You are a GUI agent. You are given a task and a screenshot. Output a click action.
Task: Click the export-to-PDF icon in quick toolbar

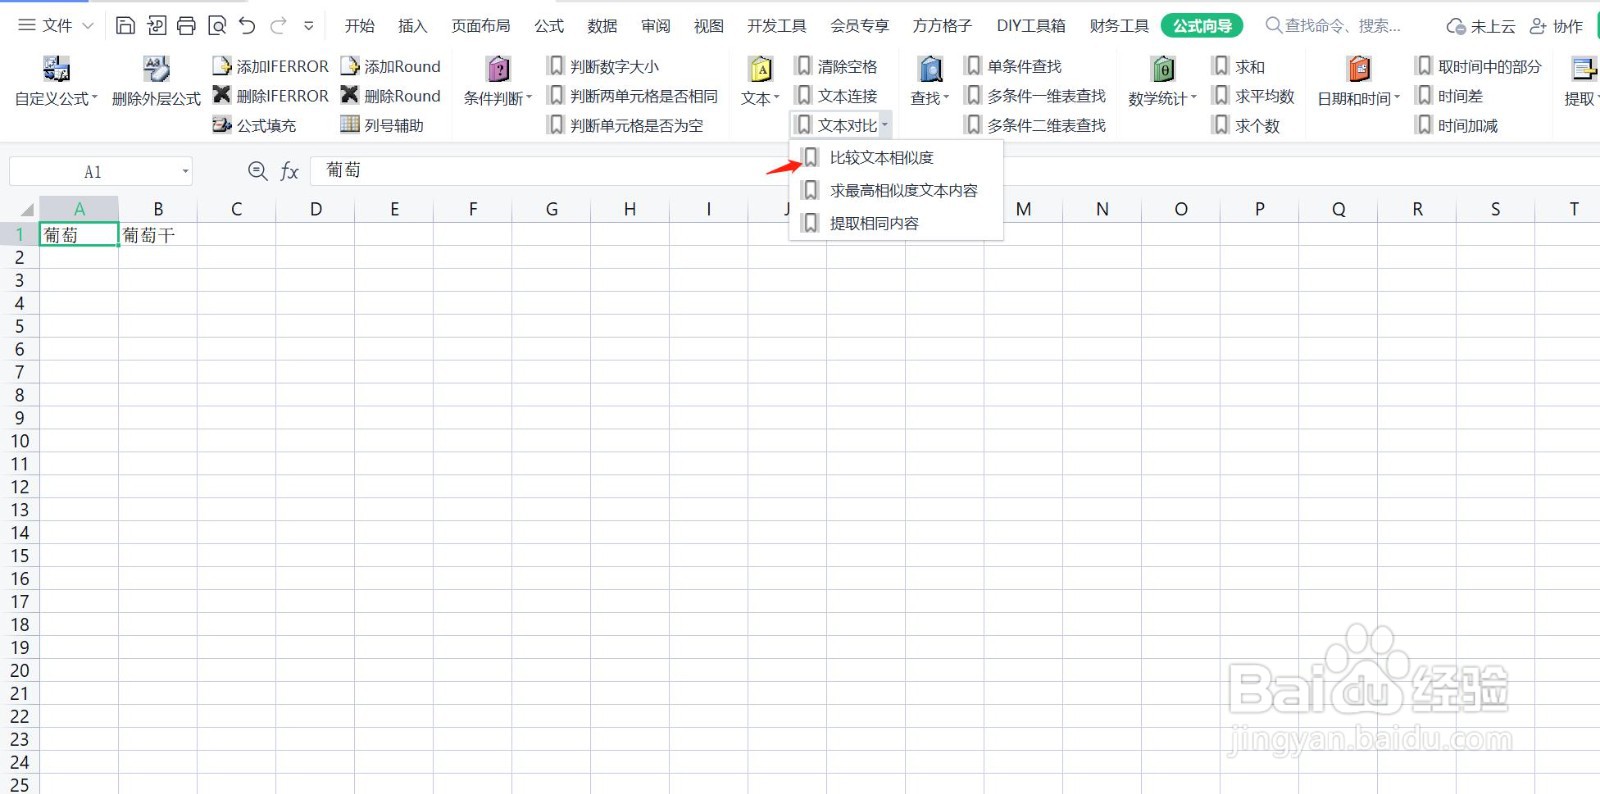point(156,26)
